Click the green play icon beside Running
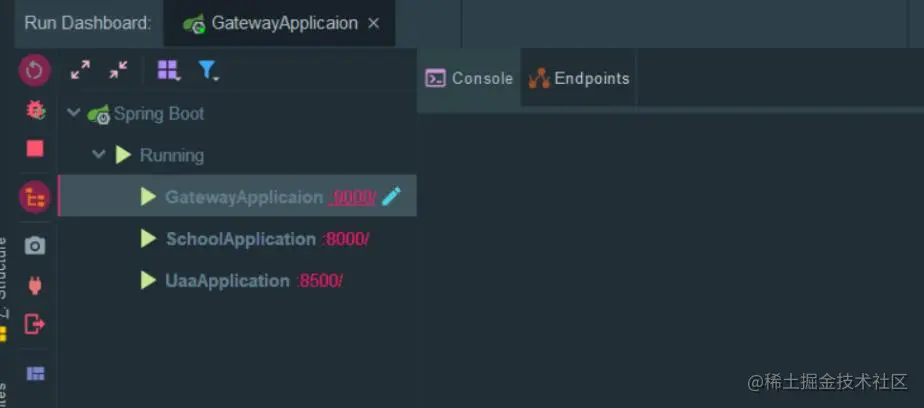This screenshot has height=408, width=924. [x=123, y=155]
